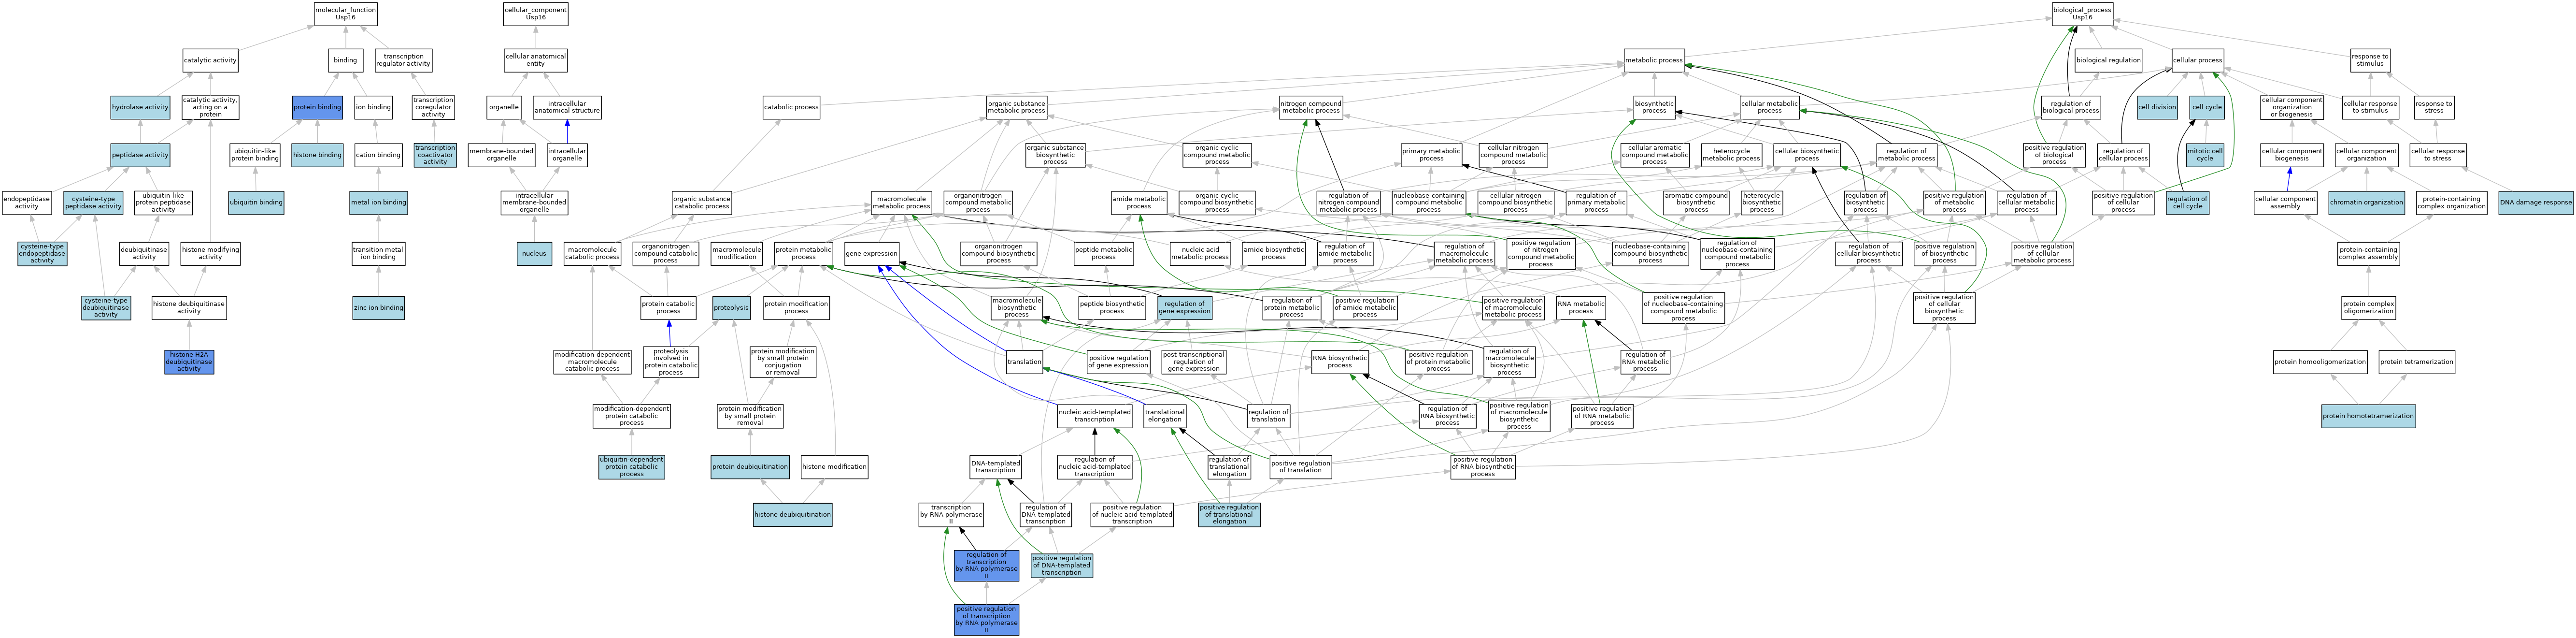This screenshot has width=2576, height=638.
Task: Select the 'protein complex oligomerization' node
Action: click(x=2369, y=308)
